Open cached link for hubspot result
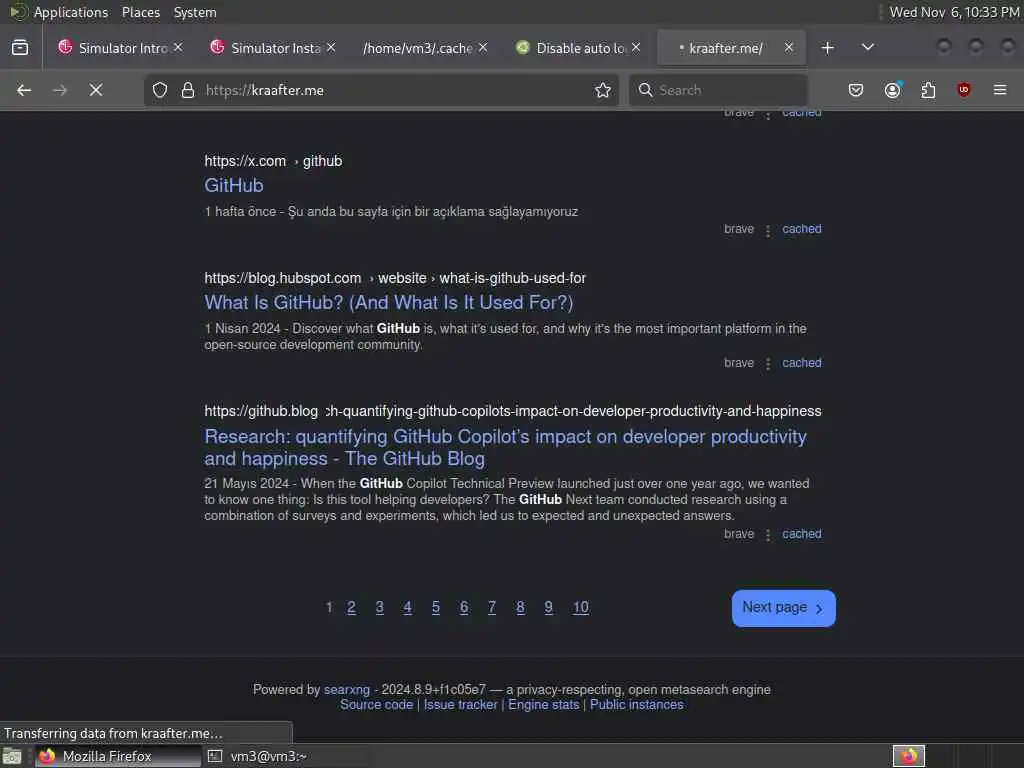The image size is (1024, 768). [801, 363]
